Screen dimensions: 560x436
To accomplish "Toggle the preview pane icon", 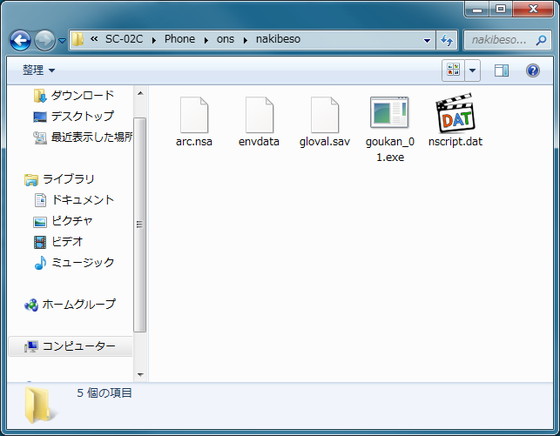I will click(501, 70).
